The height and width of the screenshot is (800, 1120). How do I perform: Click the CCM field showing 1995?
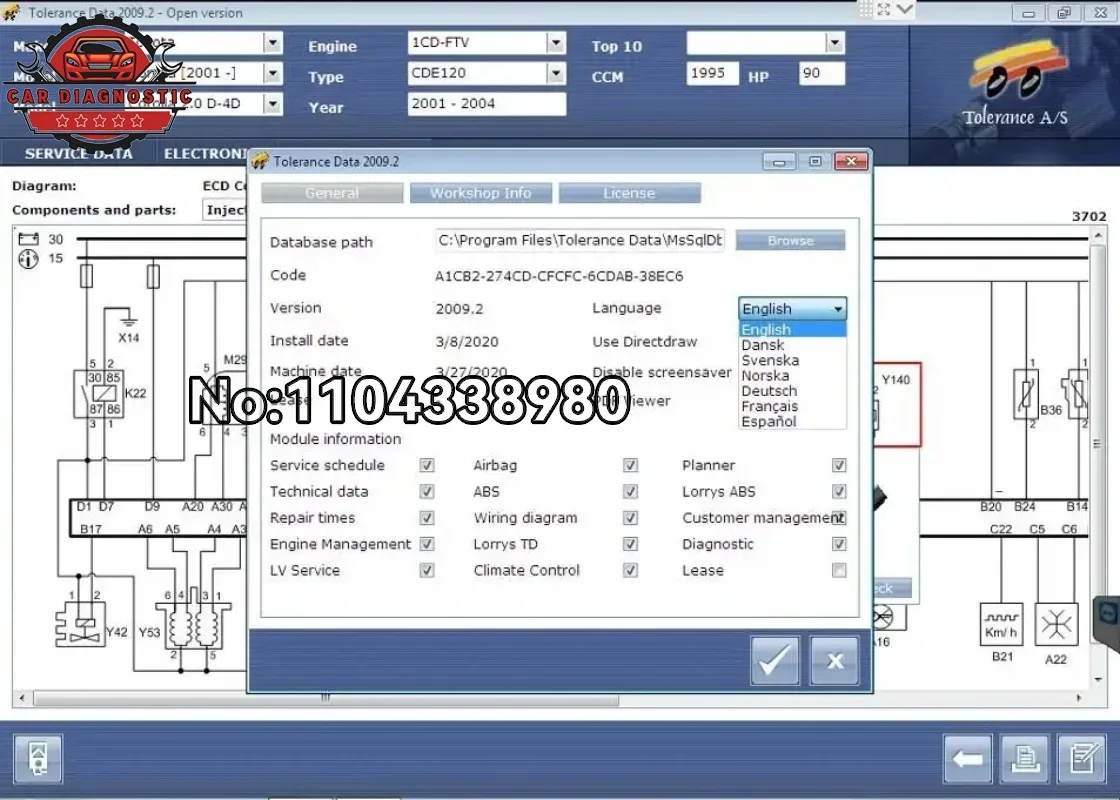[712, 74]
